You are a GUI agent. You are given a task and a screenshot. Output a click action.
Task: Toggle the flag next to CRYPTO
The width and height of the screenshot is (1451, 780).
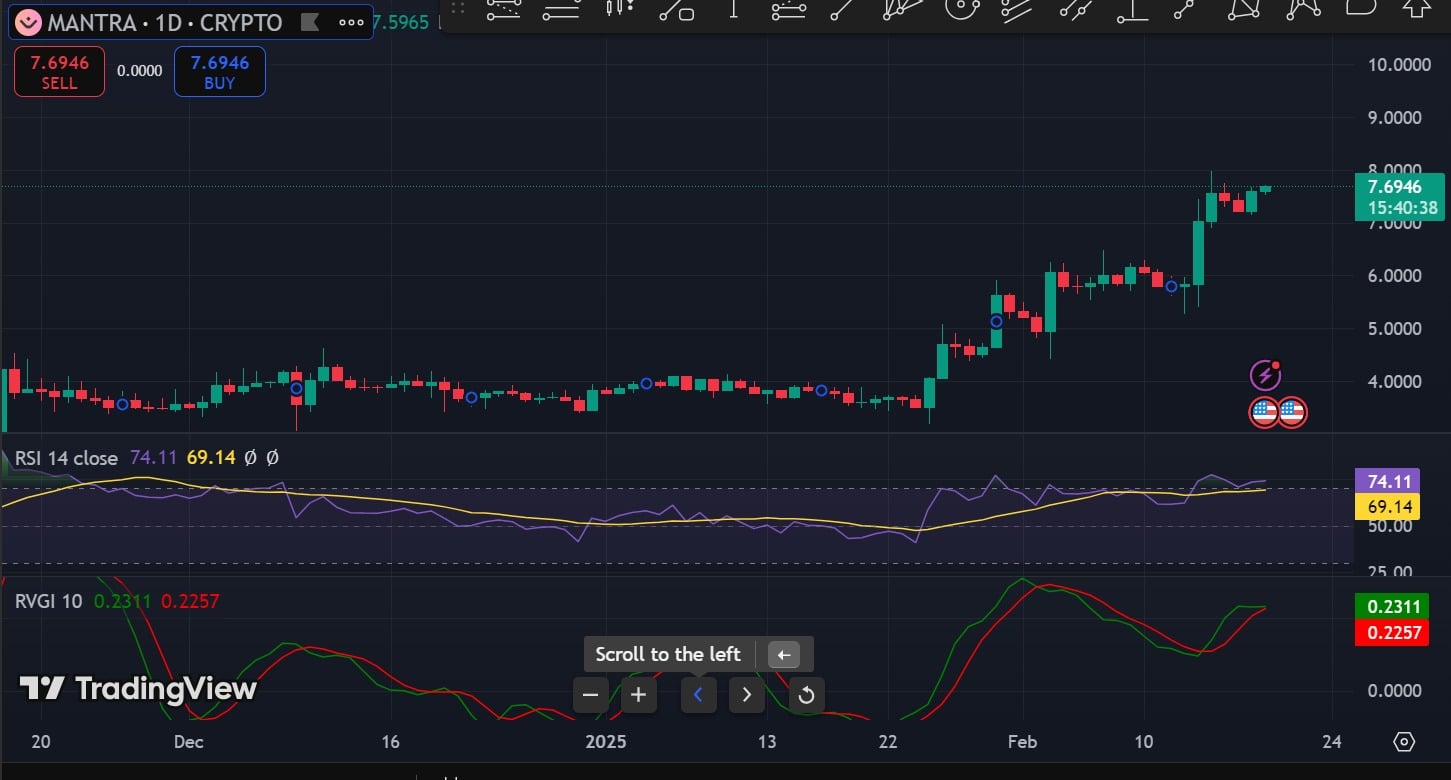[311, 22]
